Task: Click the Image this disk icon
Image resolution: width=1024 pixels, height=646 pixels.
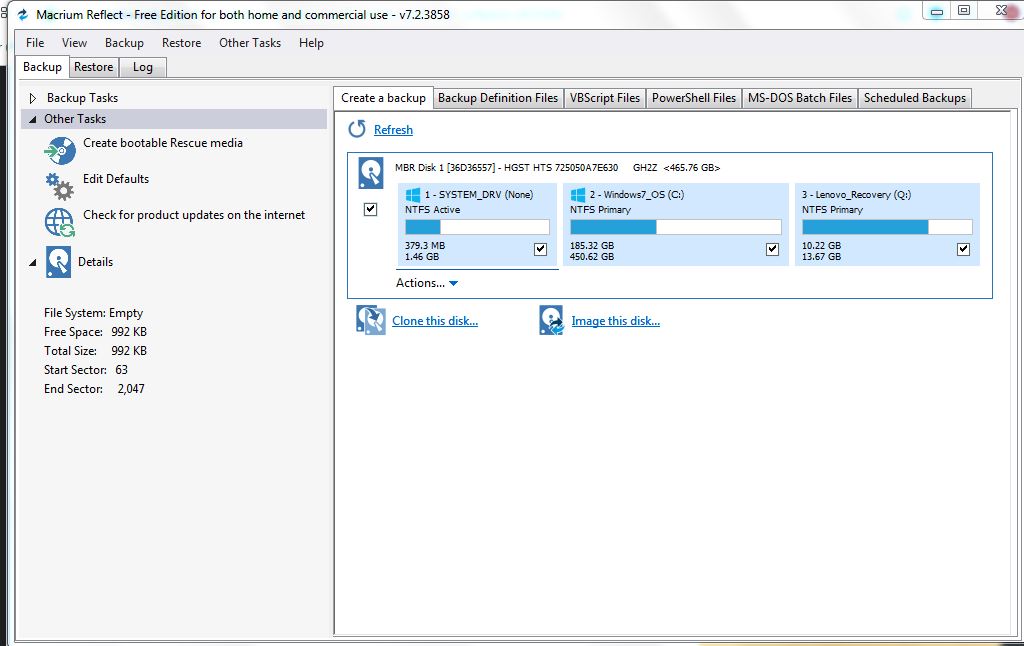Action: pyautogui.click(x=551, y=320)
